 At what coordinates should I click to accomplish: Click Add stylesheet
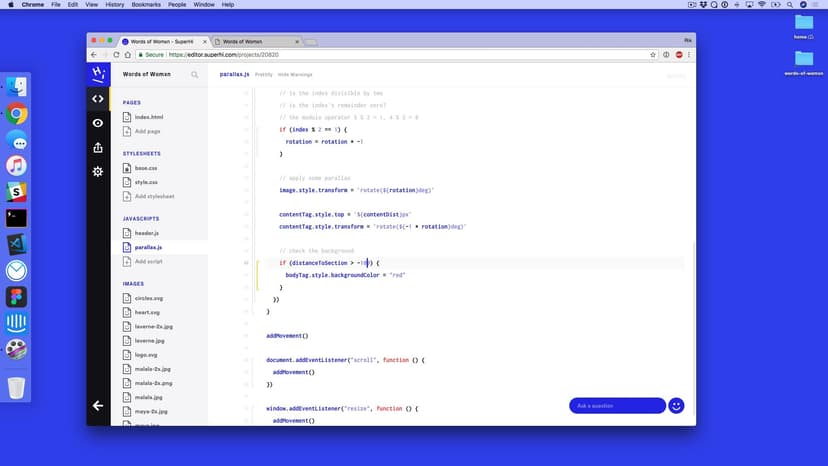pos(154,196)
